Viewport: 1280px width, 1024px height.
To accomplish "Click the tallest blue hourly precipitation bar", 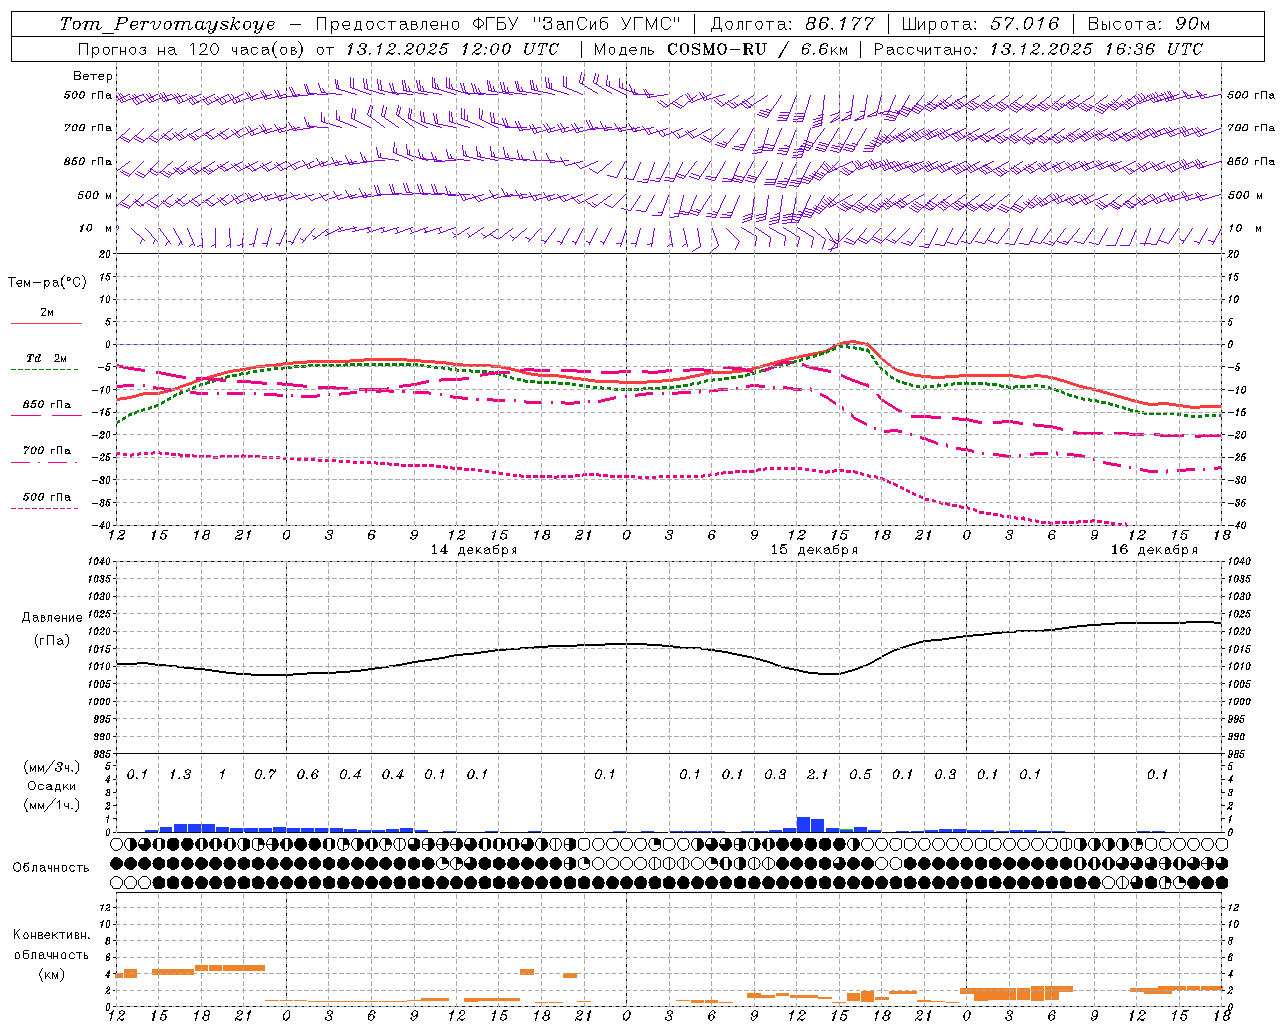I will pos(803,825).
